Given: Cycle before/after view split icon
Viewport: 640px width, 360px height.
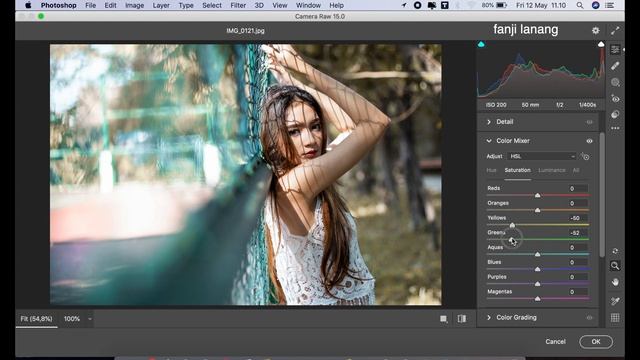Looking at the screenshot, I should tap(462, 319).
